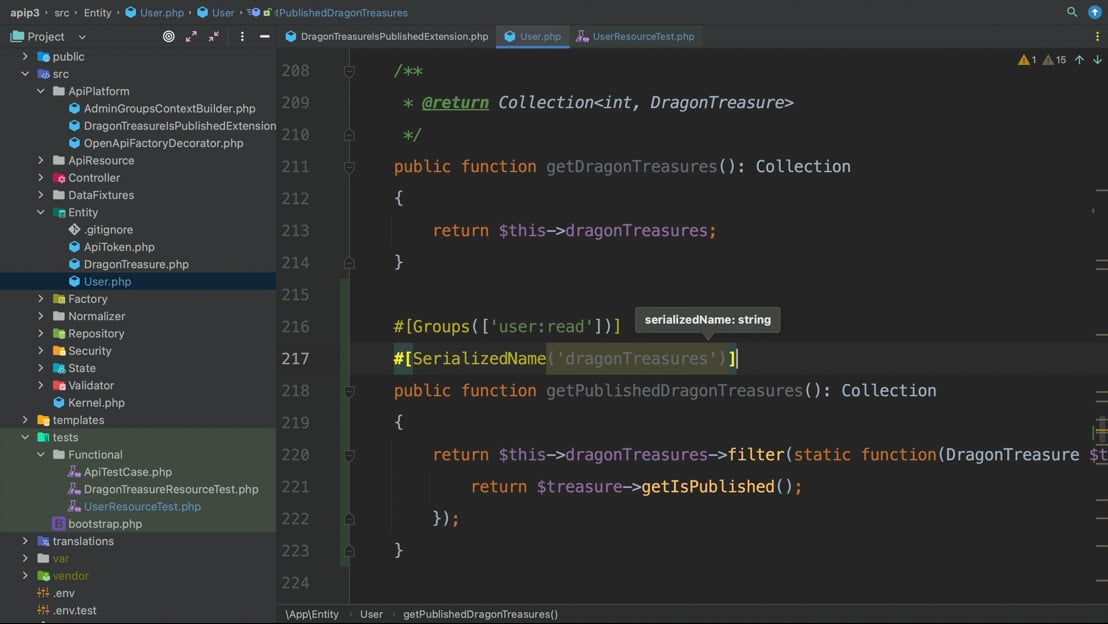Viewport: 1108px width, 624px height.
Task: Click 'user:read' string on line 216
Action: 541,326
